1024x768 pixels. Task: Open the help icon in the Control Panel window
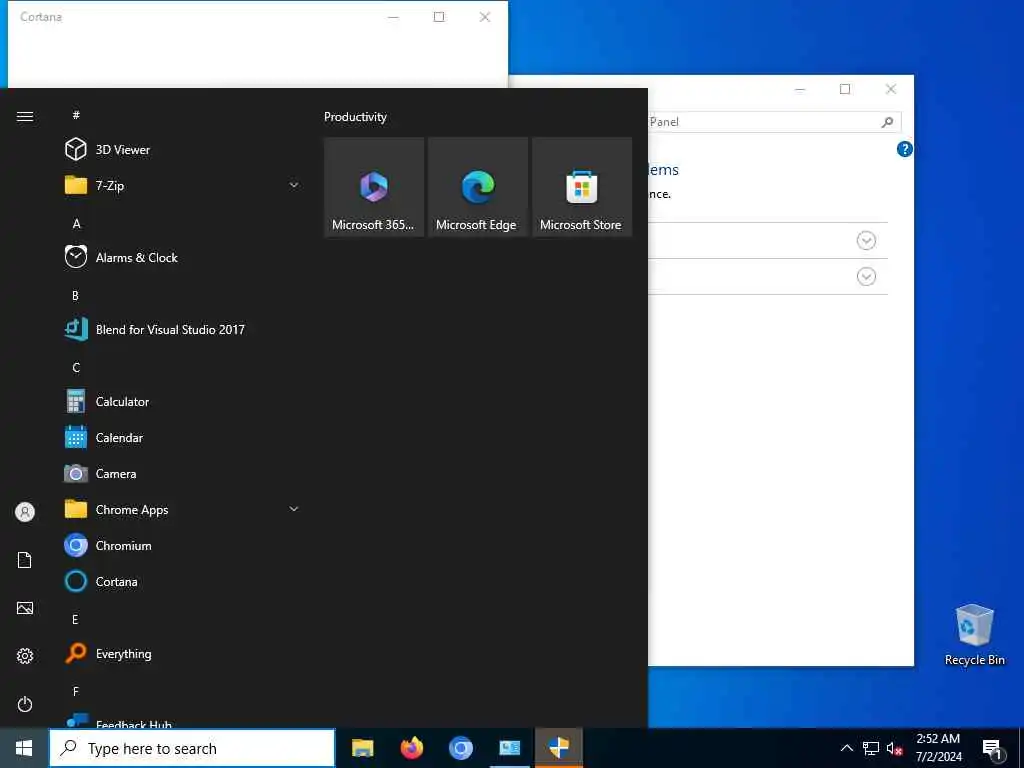904,150
